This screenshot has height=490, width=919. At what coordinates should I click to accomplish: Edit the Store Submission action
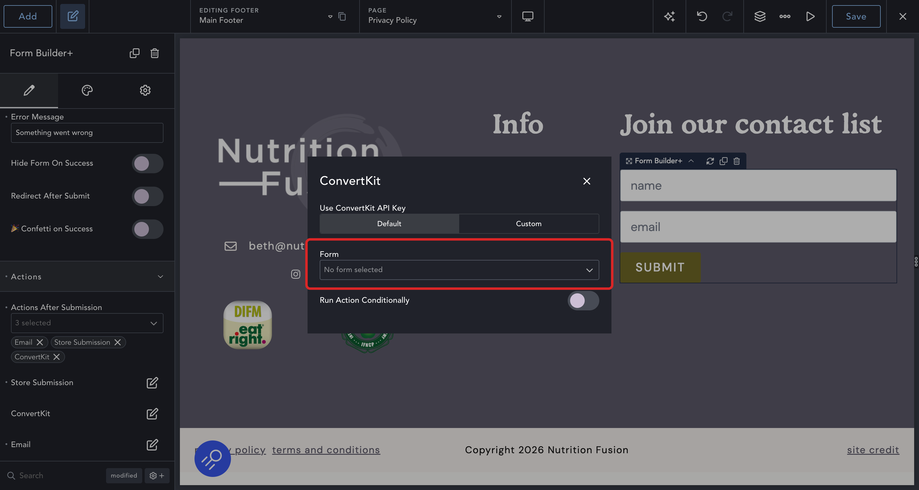152,383
